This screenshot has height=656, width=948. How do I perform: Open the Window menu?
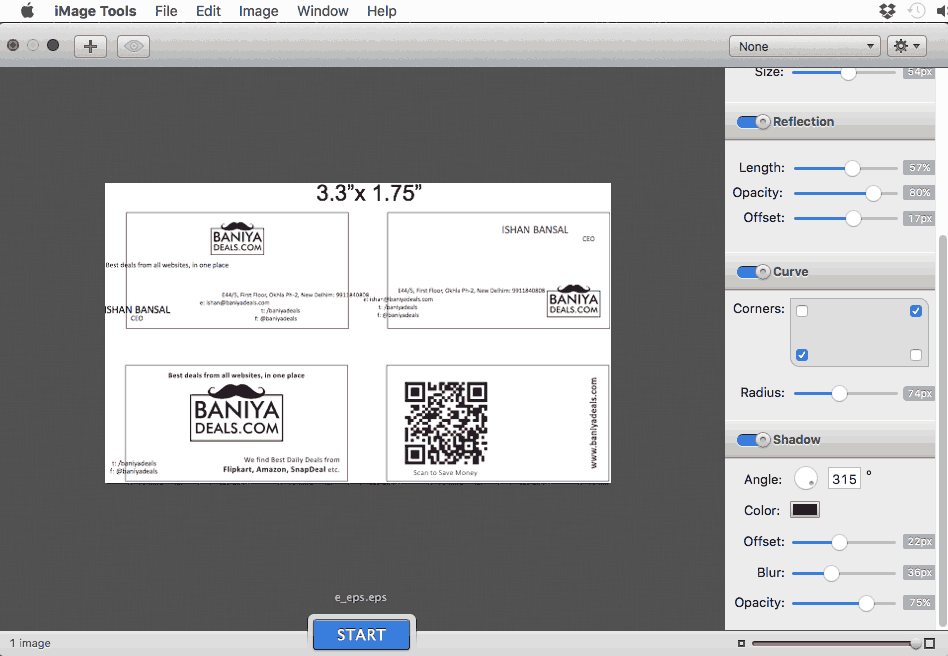322,11
